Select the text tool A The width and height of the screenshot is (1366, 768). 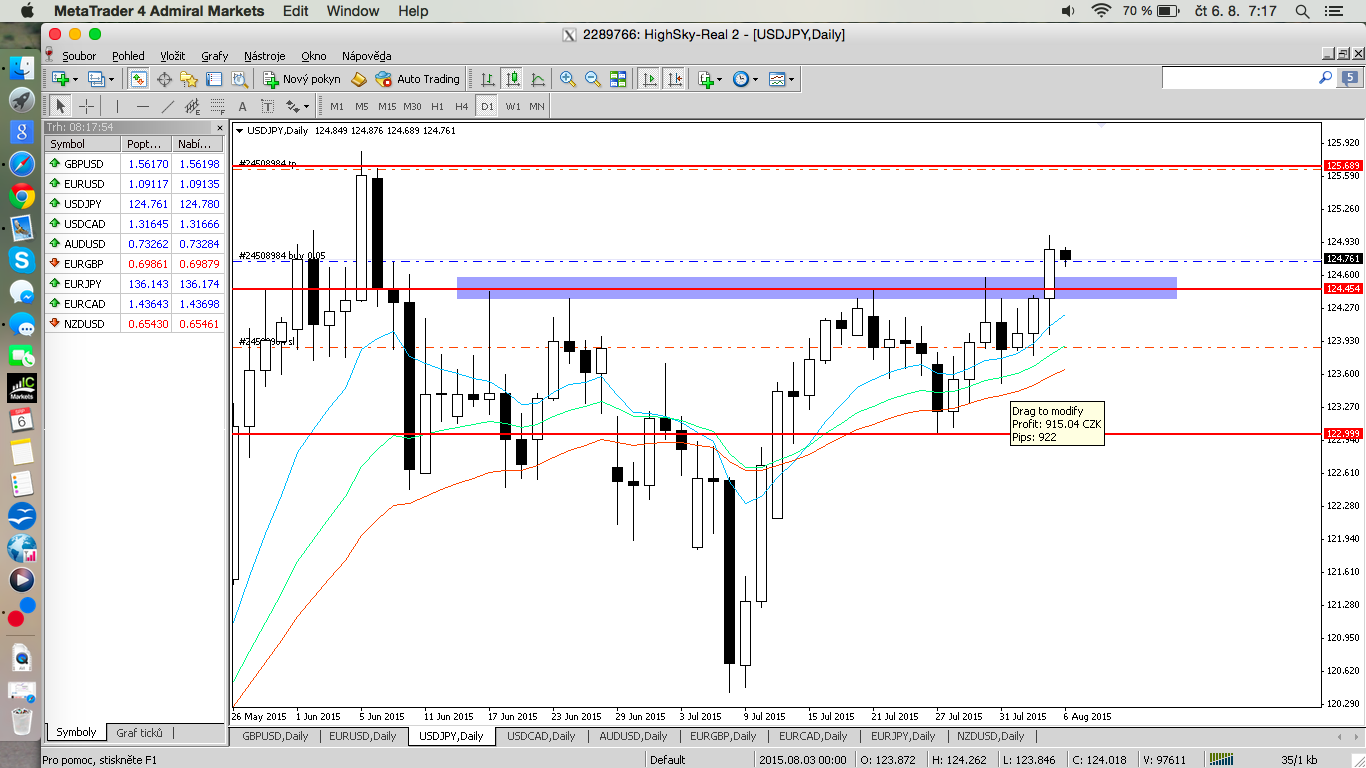click(x=242, y=106)
